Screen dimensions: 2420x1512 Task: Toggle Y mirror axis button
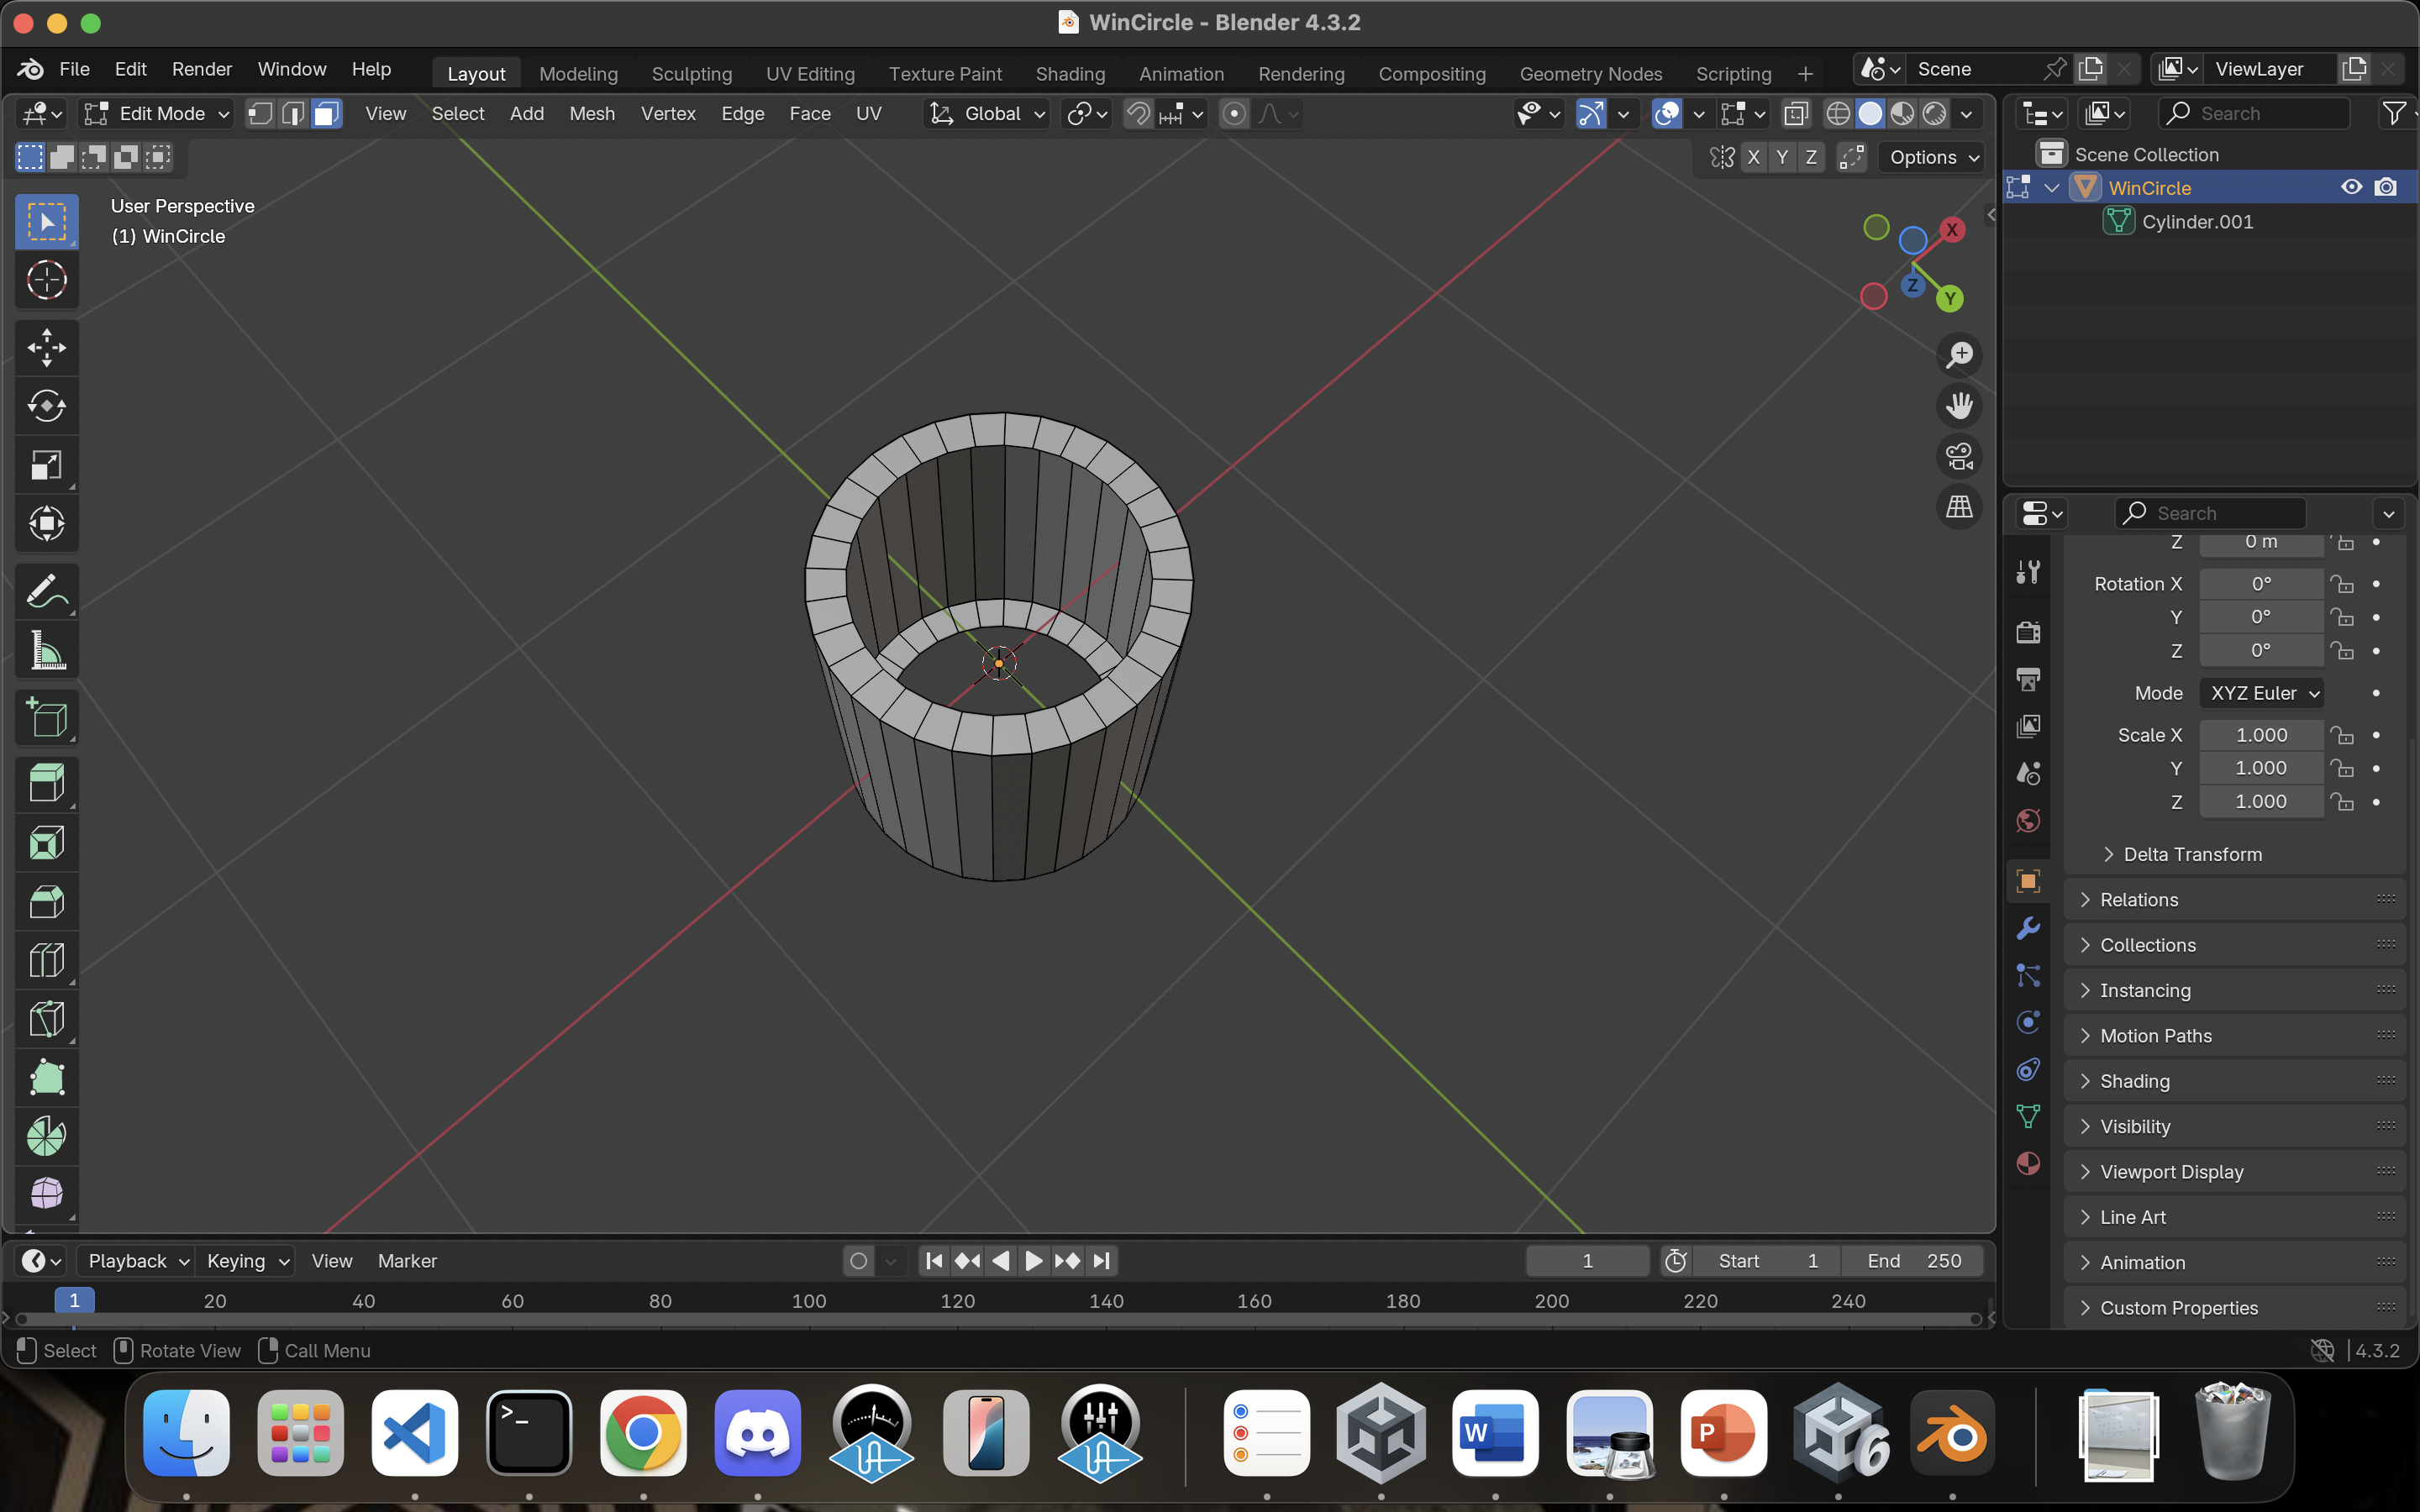pos(1782,157)
